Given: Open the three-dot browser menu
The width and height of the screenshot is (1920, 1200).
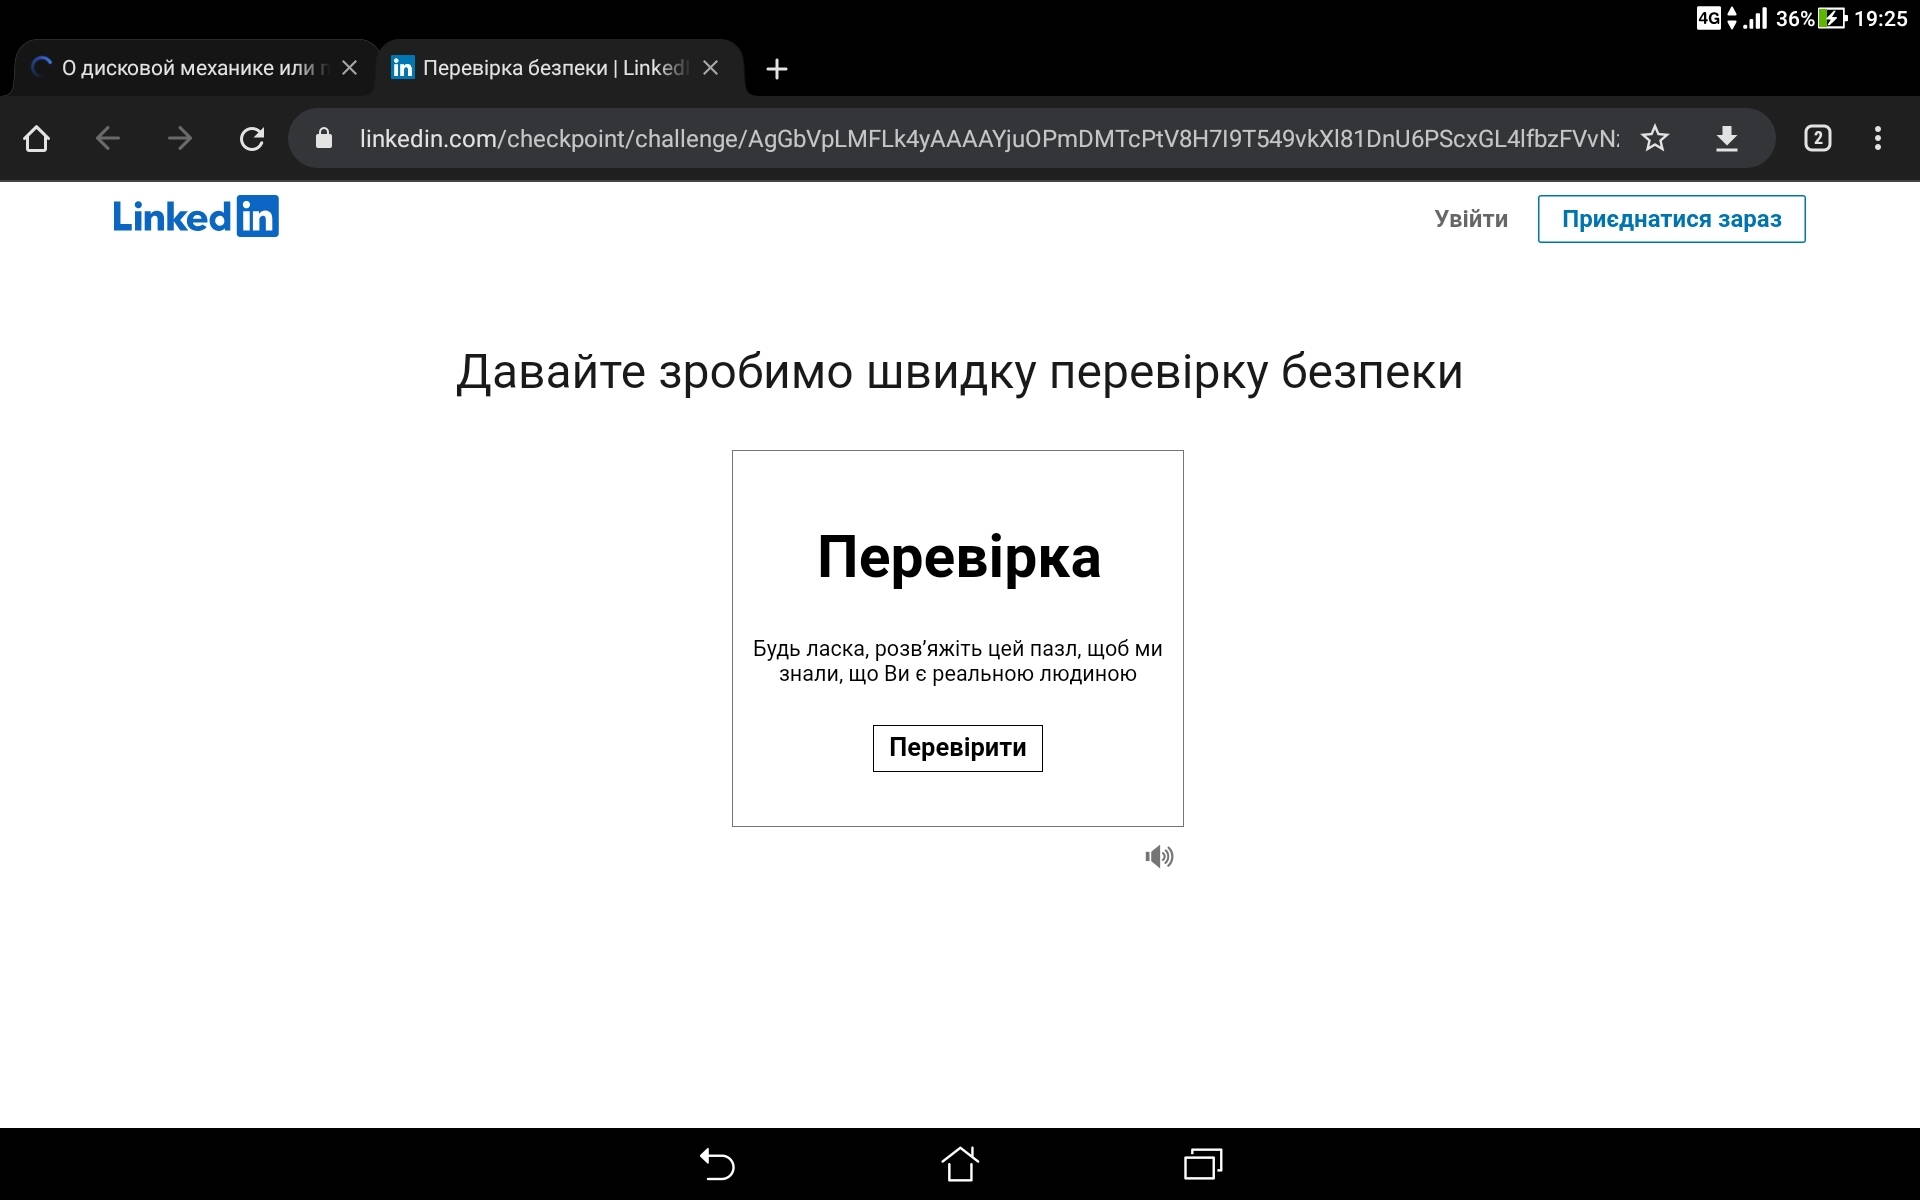Looking at the screenshot, I should pos(1877,138).
